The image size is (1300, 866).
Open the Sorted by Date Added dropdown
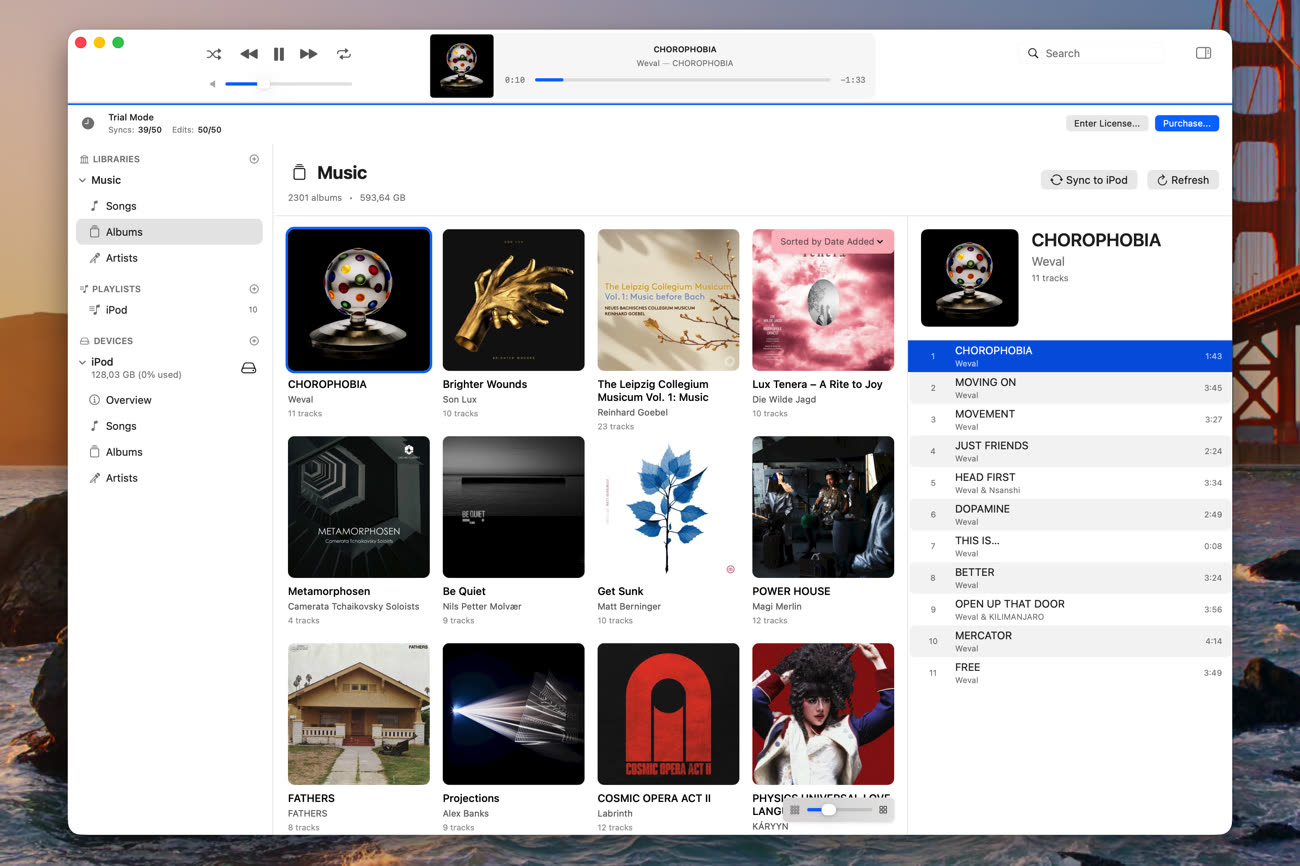click(832, 241)
